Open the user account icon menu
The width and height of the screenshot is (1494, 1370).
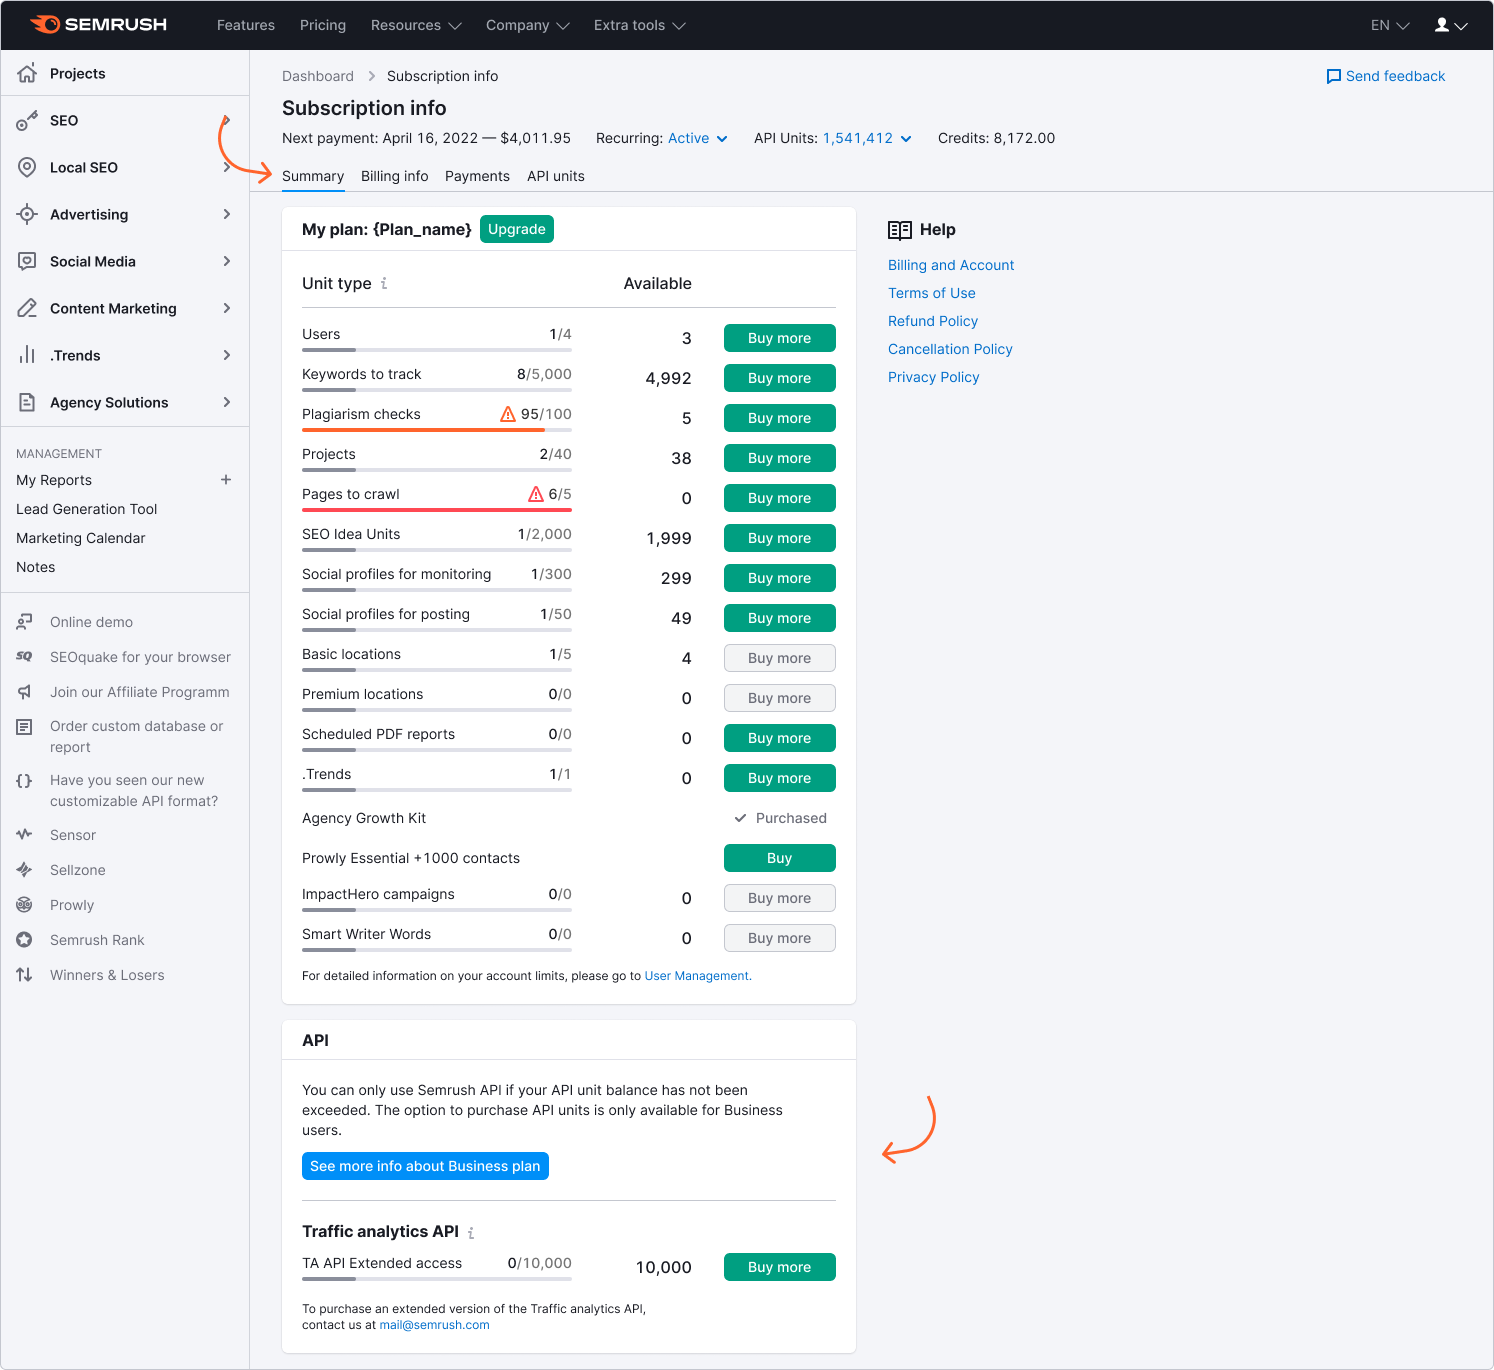1451,25
